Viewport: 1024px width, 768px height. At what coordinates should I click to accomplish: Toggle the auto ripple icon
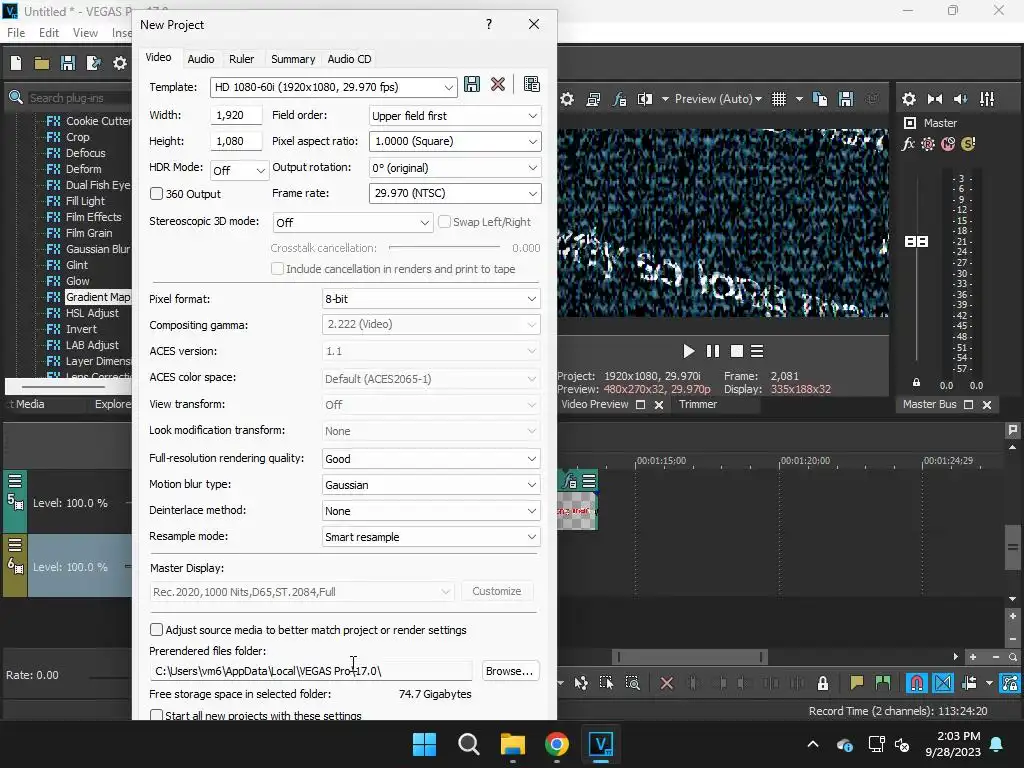969,684
